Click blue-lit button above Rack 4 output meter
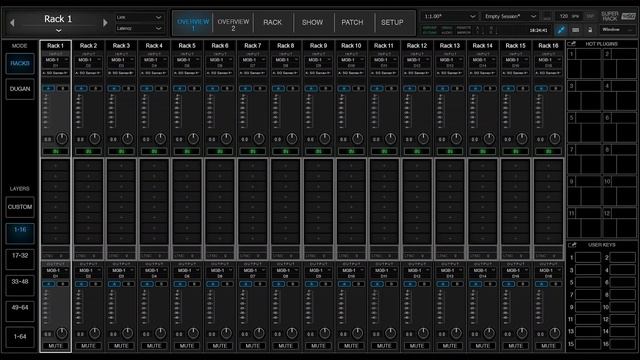This screenshot has height=360, width=640. pos(147,284)
